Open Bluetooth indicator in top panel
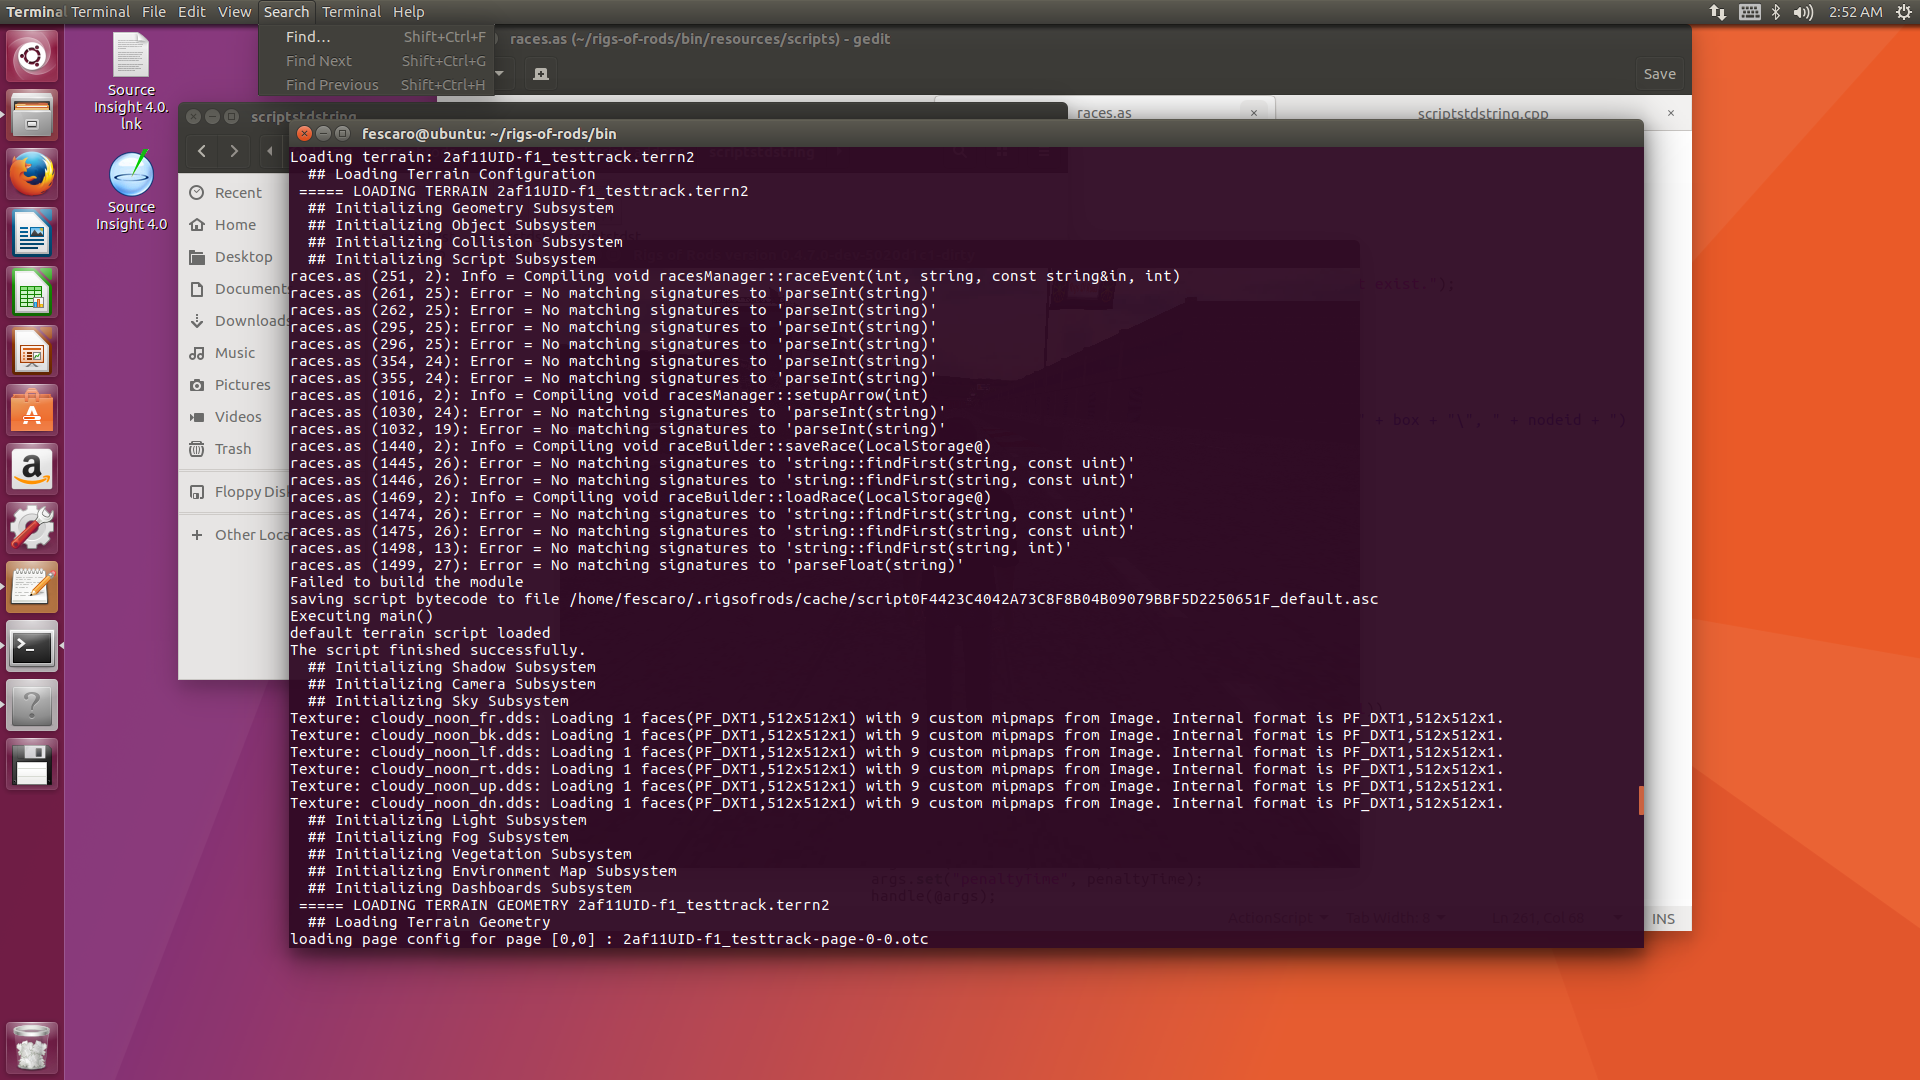This screenshot has width=1920, height=1080. tap(1776, 12)
